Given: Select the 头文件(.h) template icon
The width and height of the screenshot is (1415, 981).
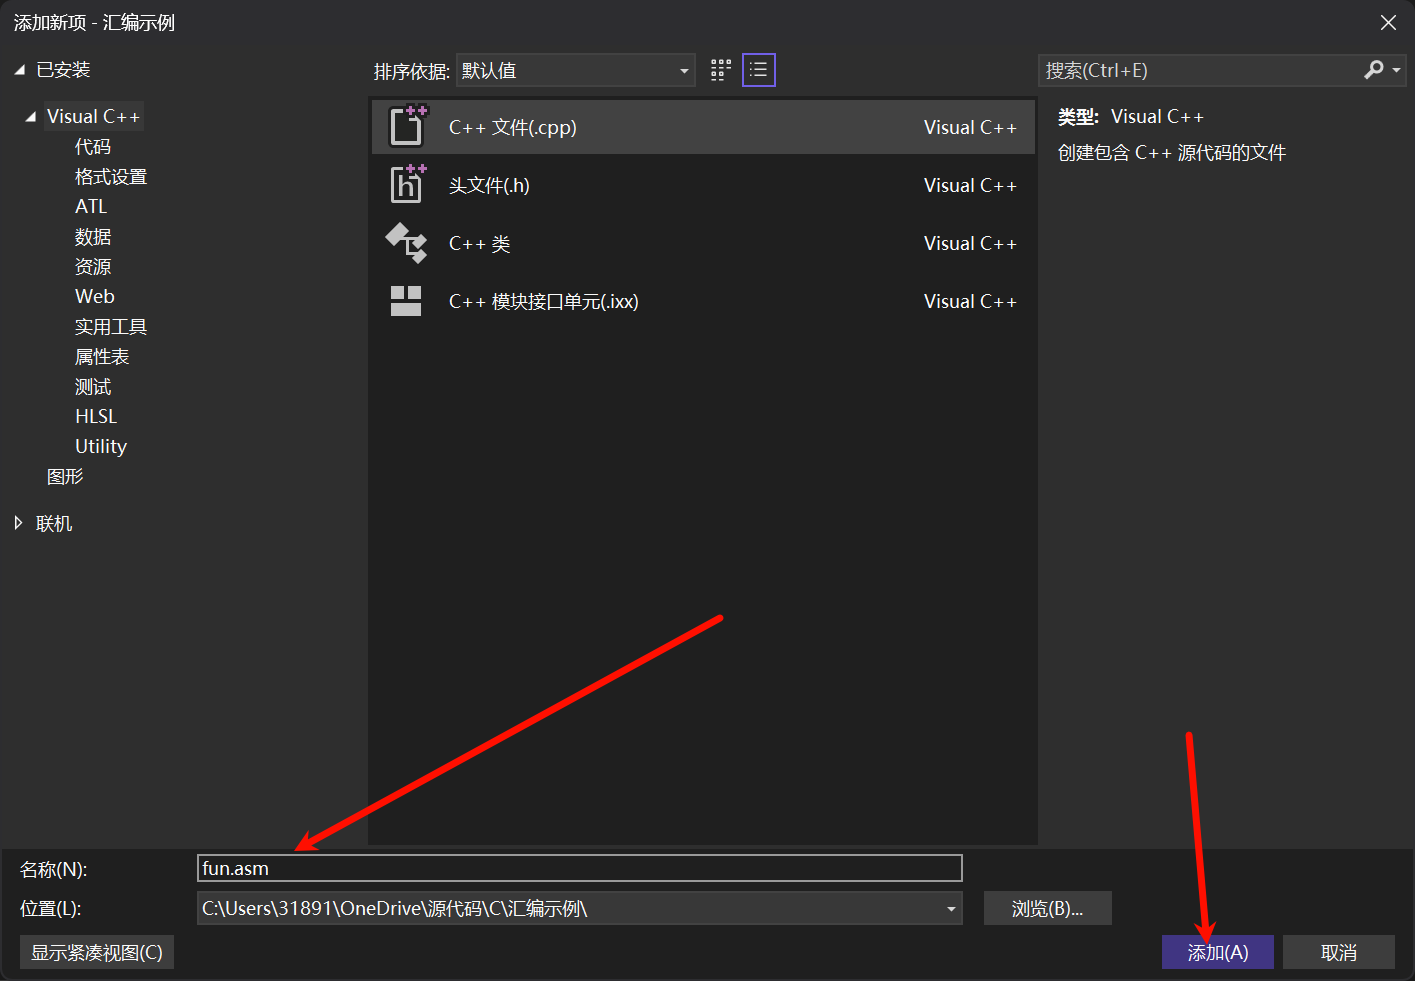Looking at the screenshot, I should [x=407, y=184].
